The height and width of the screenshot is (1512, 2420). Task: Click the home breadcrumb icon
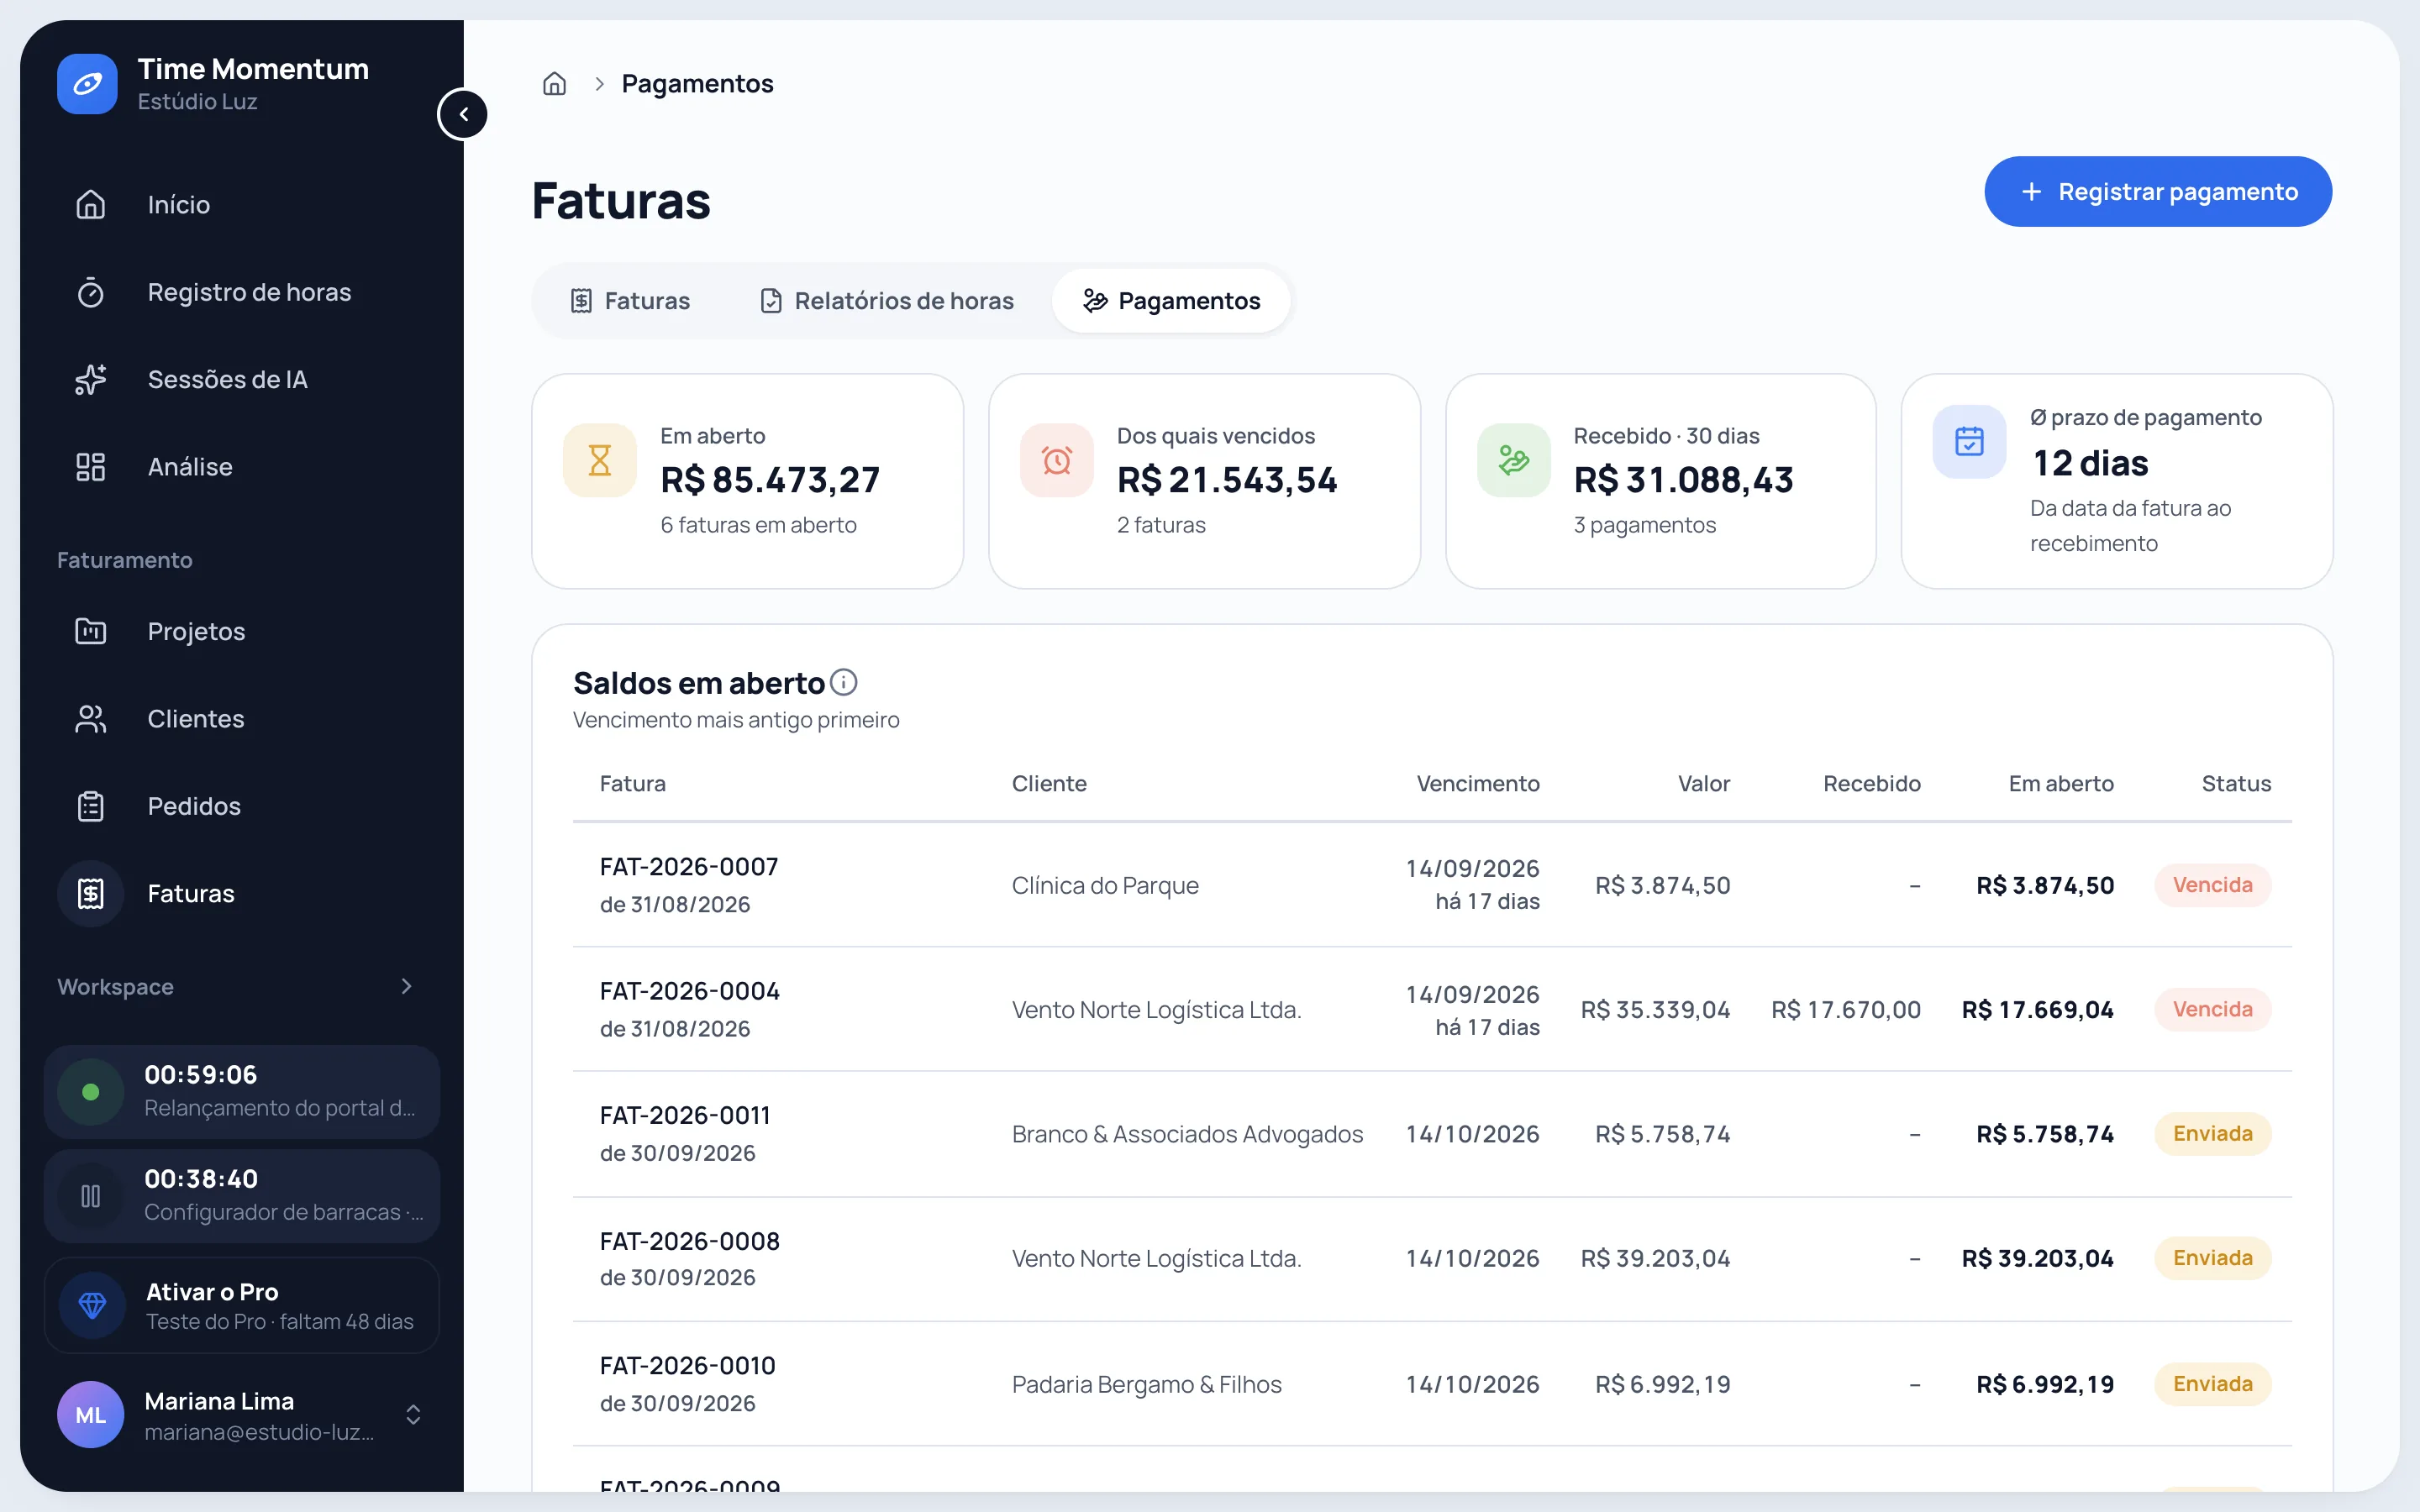pos(554,84)
